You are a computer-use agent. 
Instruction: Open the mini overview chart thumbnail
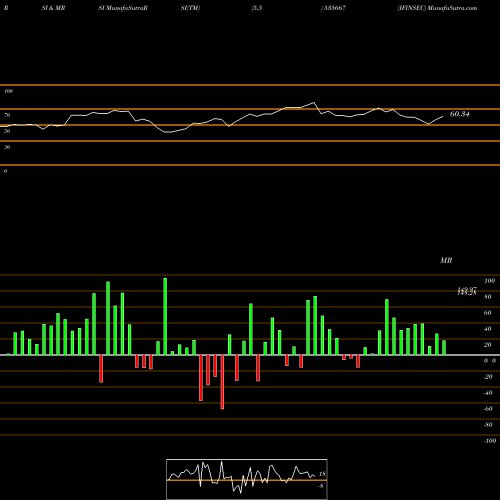[x=247, y=479]
